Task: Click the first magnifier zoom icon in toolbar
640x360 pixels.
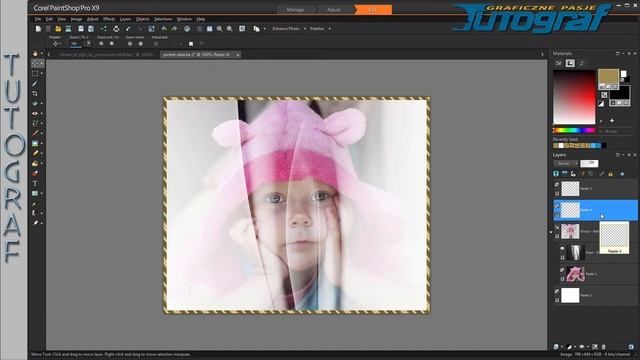Action: 220,29
